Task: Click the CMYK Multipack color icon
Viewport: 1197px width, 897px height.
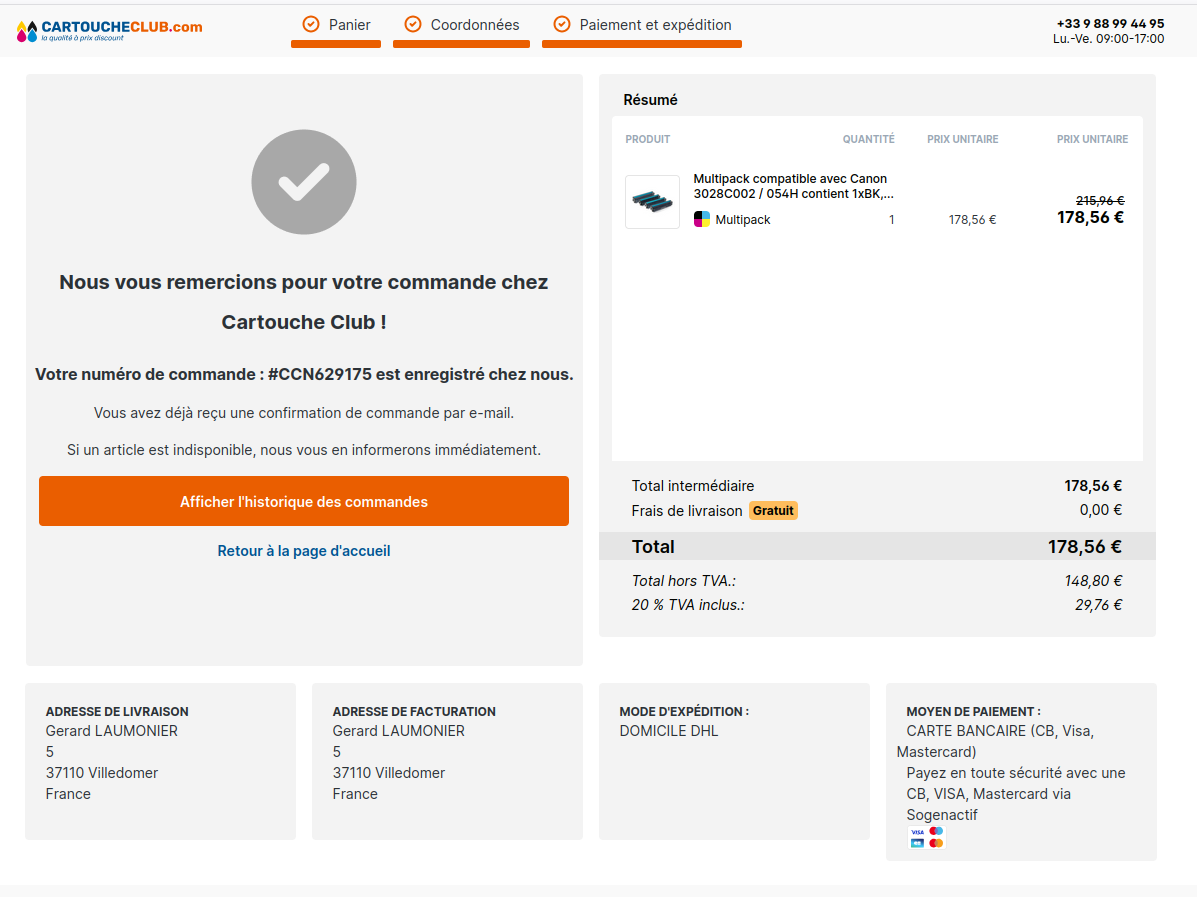Action: (x=702, y=219)
